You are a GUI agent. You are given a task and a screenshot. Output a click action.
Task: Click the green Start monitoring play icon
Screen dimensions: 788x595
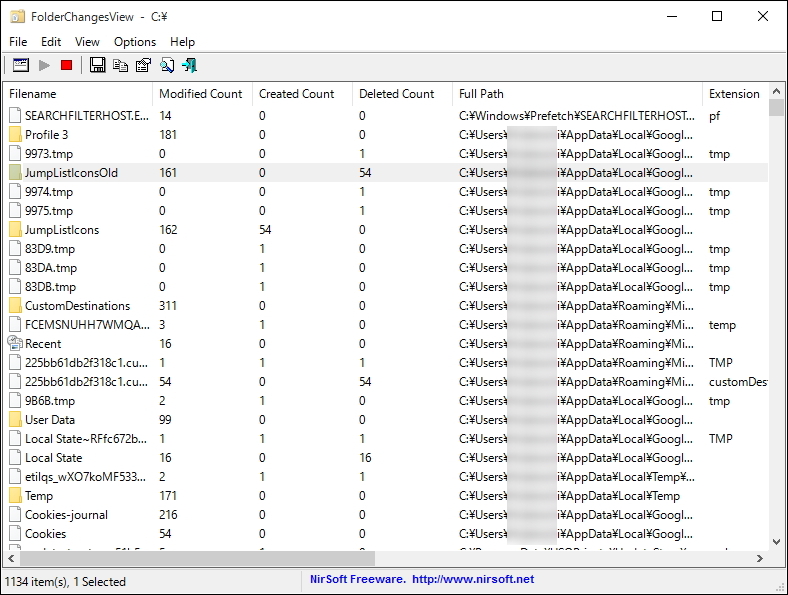click(x=44, y=65)
